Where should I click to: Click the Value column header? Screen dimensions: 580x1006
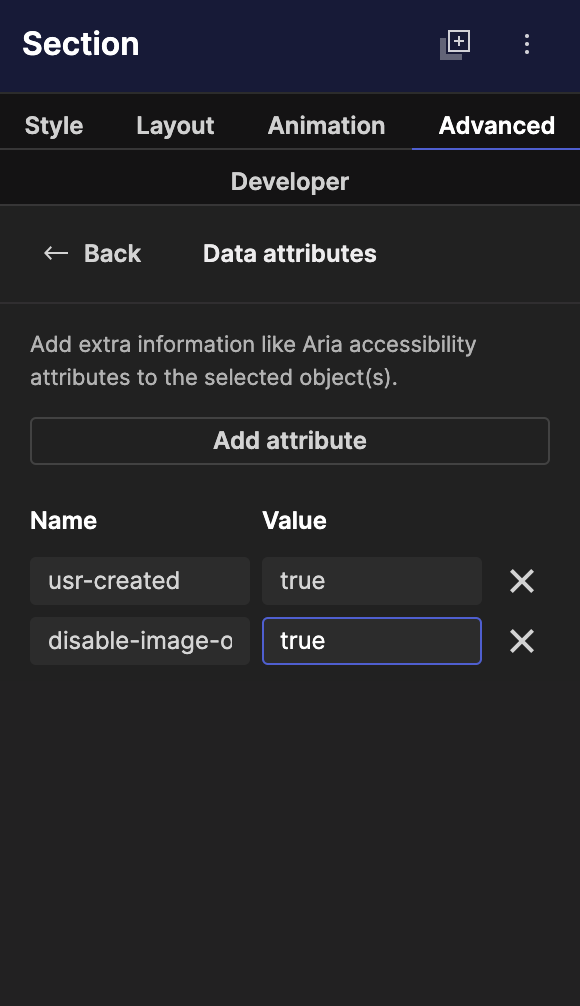pos(293,520)
